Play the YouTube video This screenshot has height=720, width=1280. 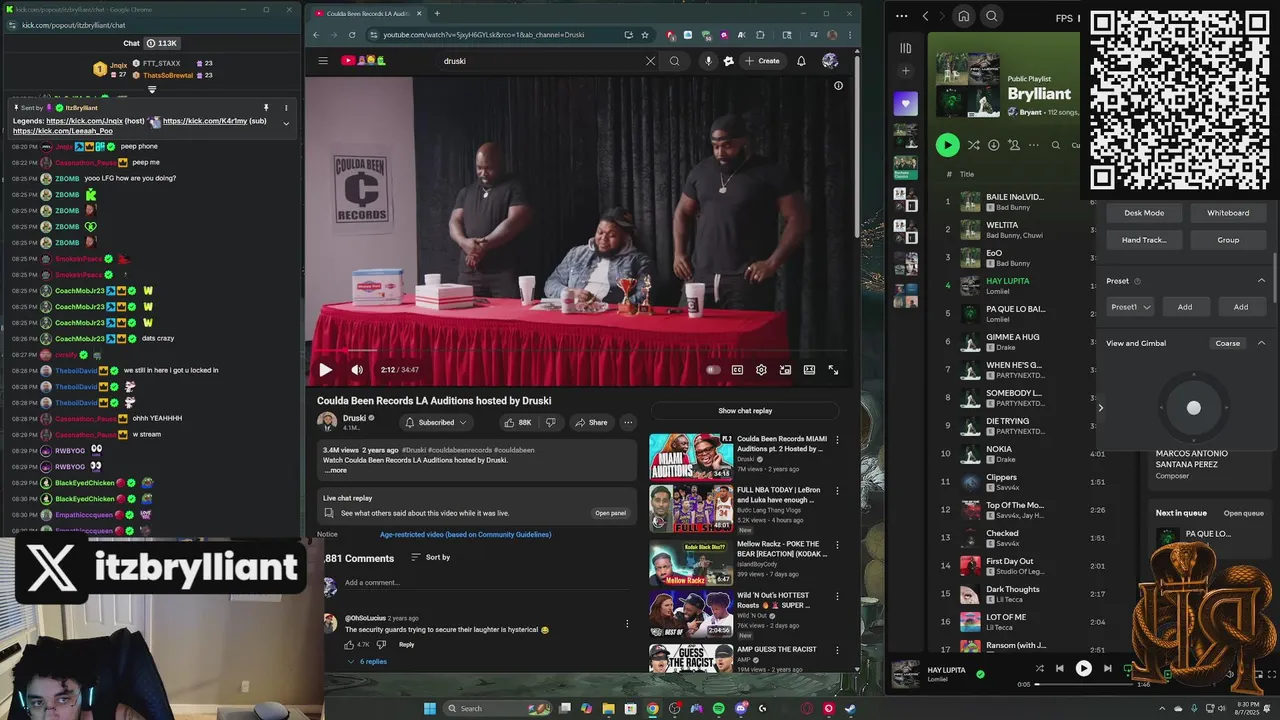coord(325,370)
